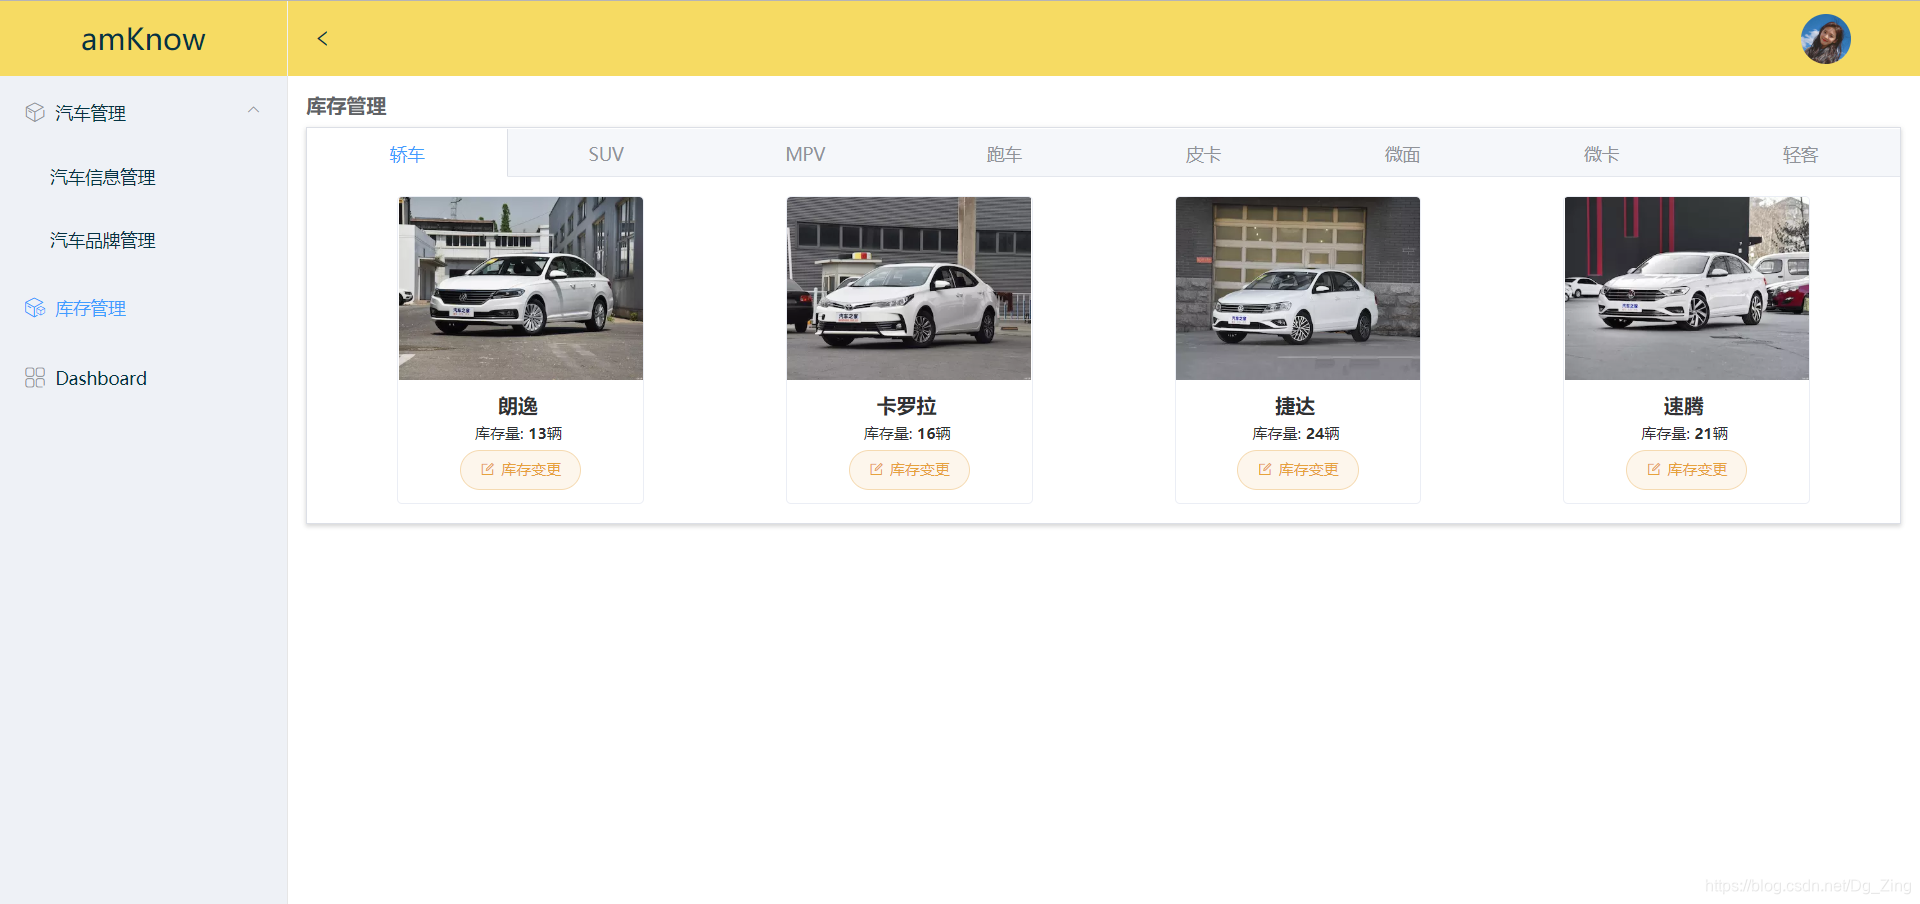Click the 库存管理 page heading
Image resolution: width=1920 pixels, height=904 pixels.
point(346,106)
